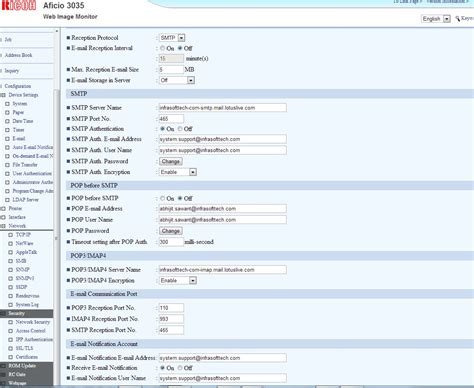Select the Security section header
The width and height of the screenshot is (474, 388).
tap(26, 313)
